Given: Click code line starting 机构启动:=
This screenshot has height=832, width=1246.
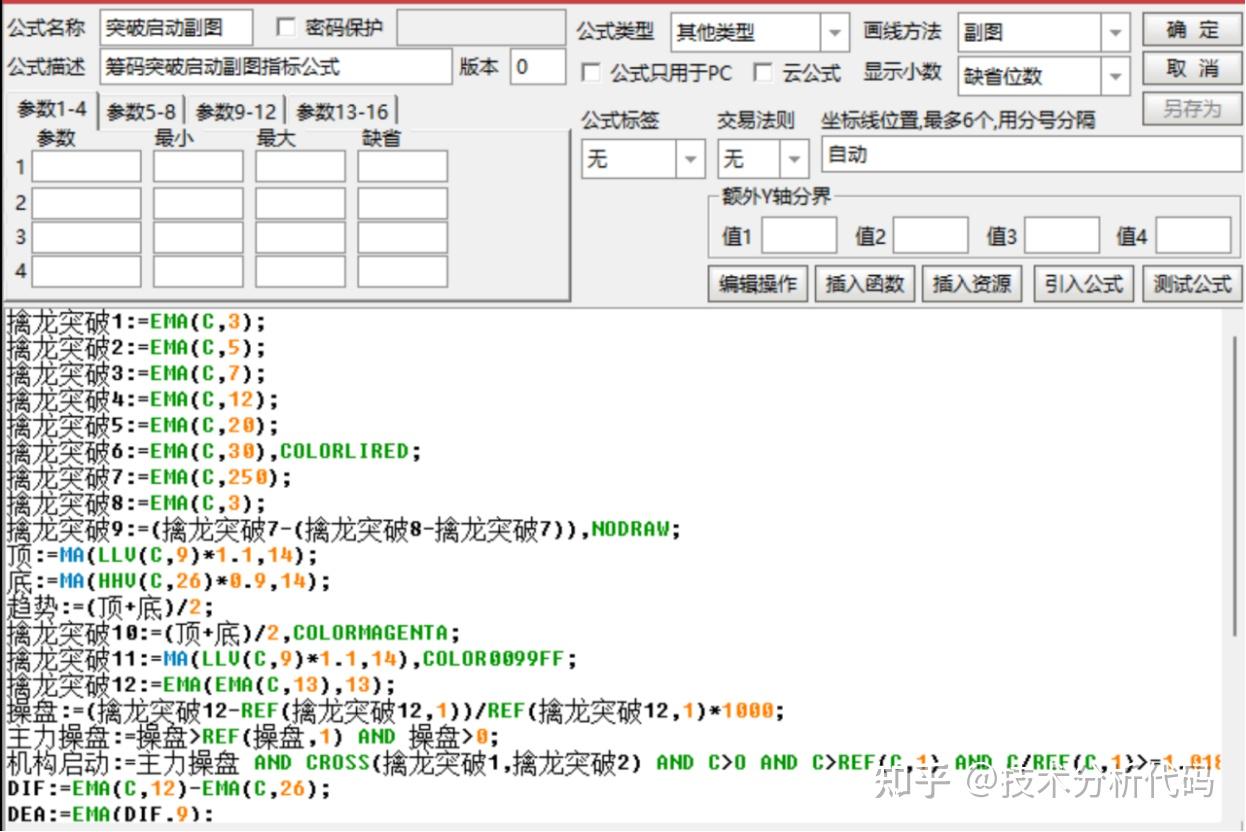Looking at the screenshot, I should (614, 763).
